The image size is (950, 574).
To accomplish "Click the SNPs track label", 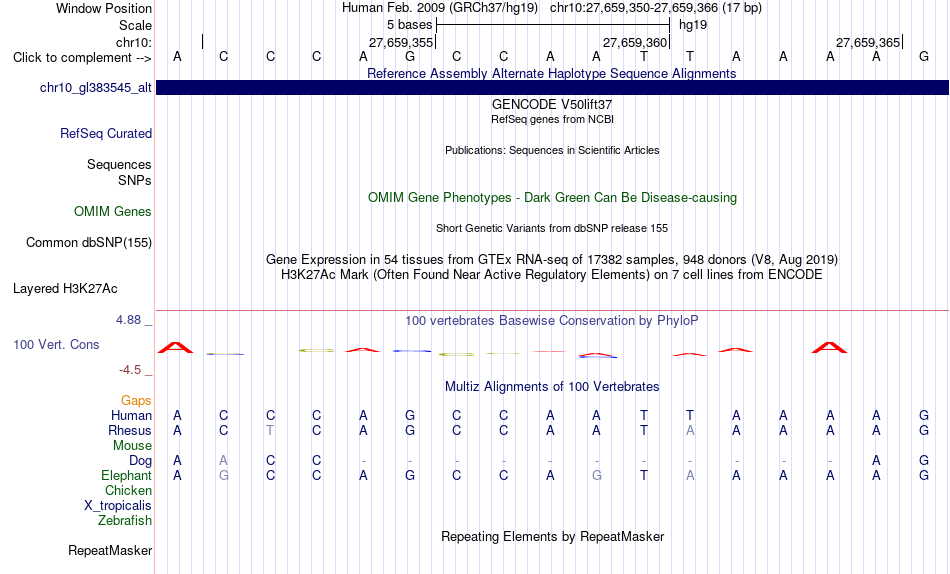I will [135, 180].
